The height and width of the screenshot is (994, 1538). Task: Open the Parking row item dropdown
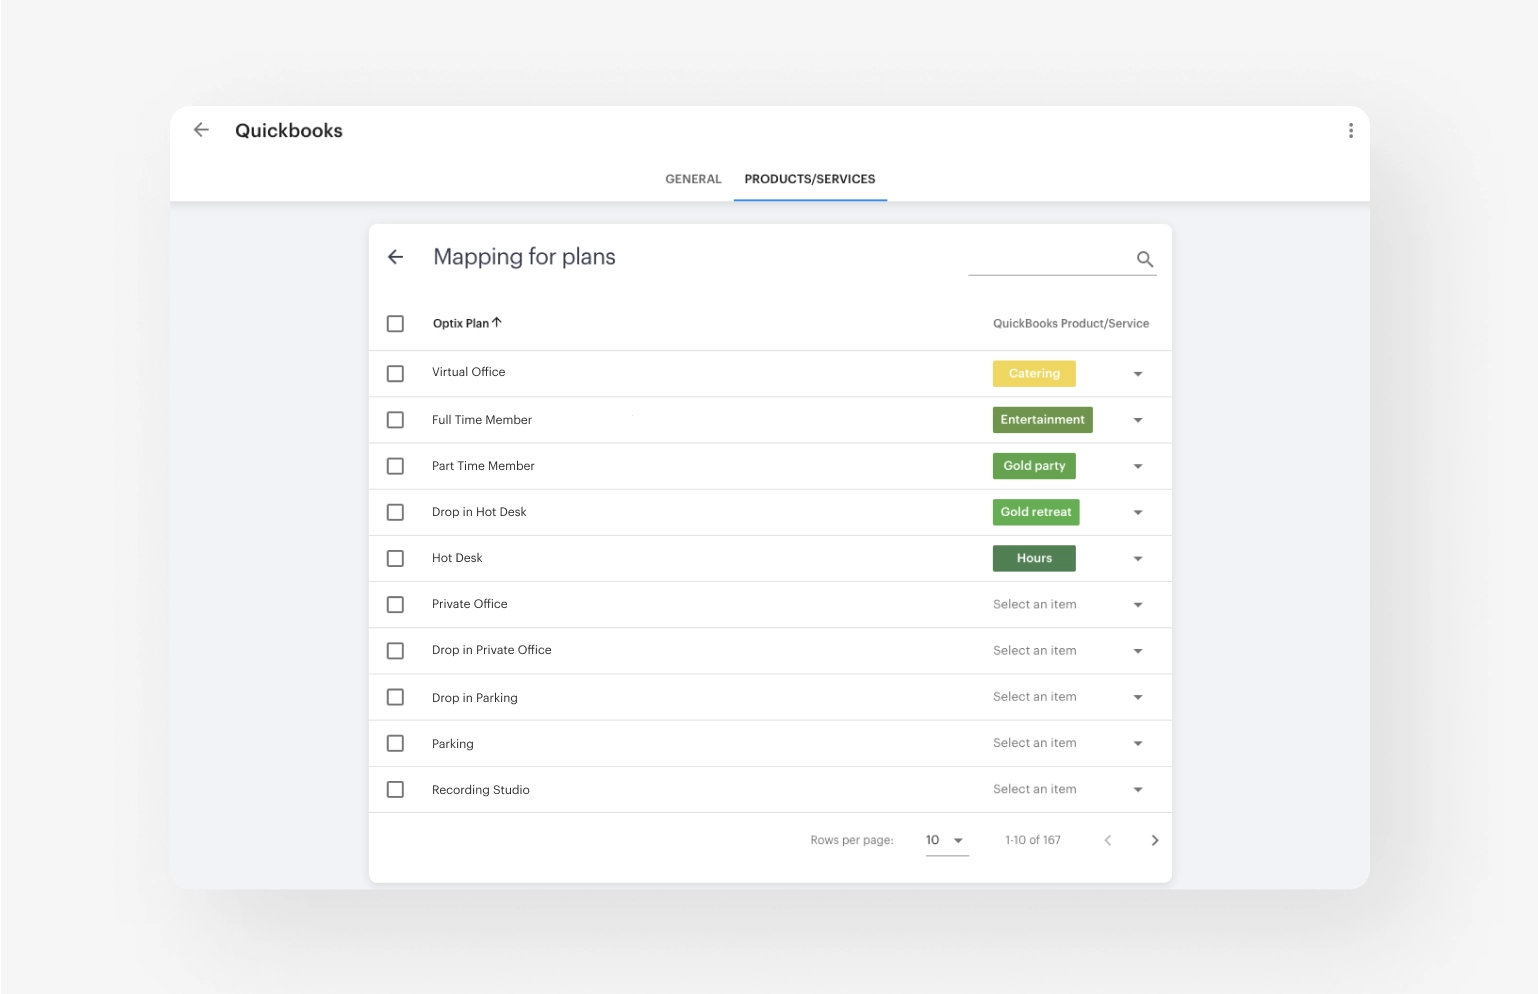coord(1068,743)
